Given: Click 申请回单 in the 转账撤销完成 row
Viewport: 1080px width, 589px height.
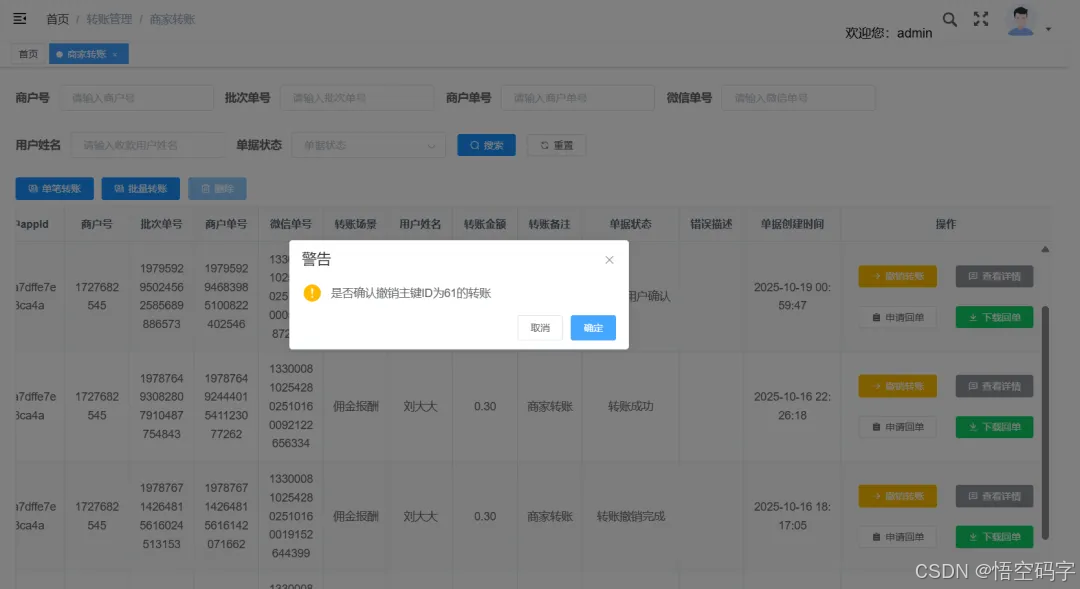Looking at the screenshot, I should click(x=897, y=537).
